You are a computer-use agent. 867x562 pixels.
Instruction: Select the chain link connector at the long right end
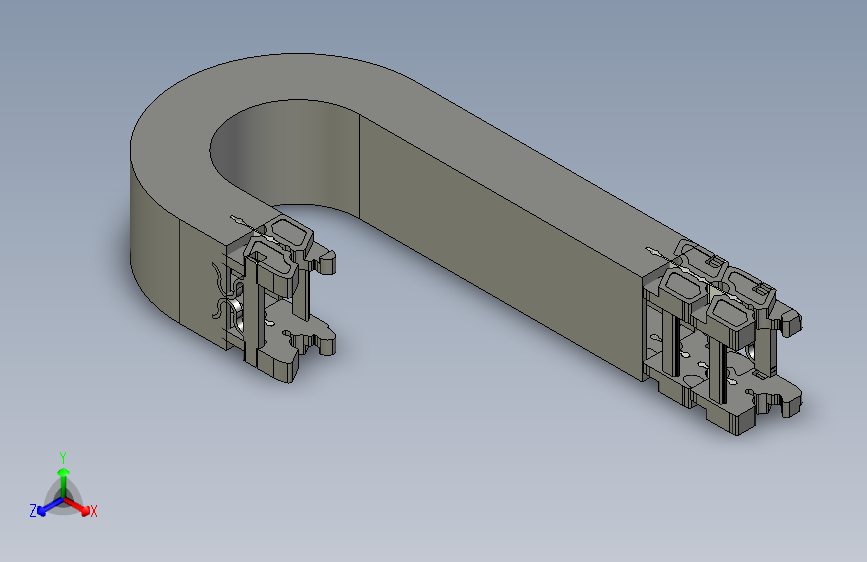[x=723, y=336]
